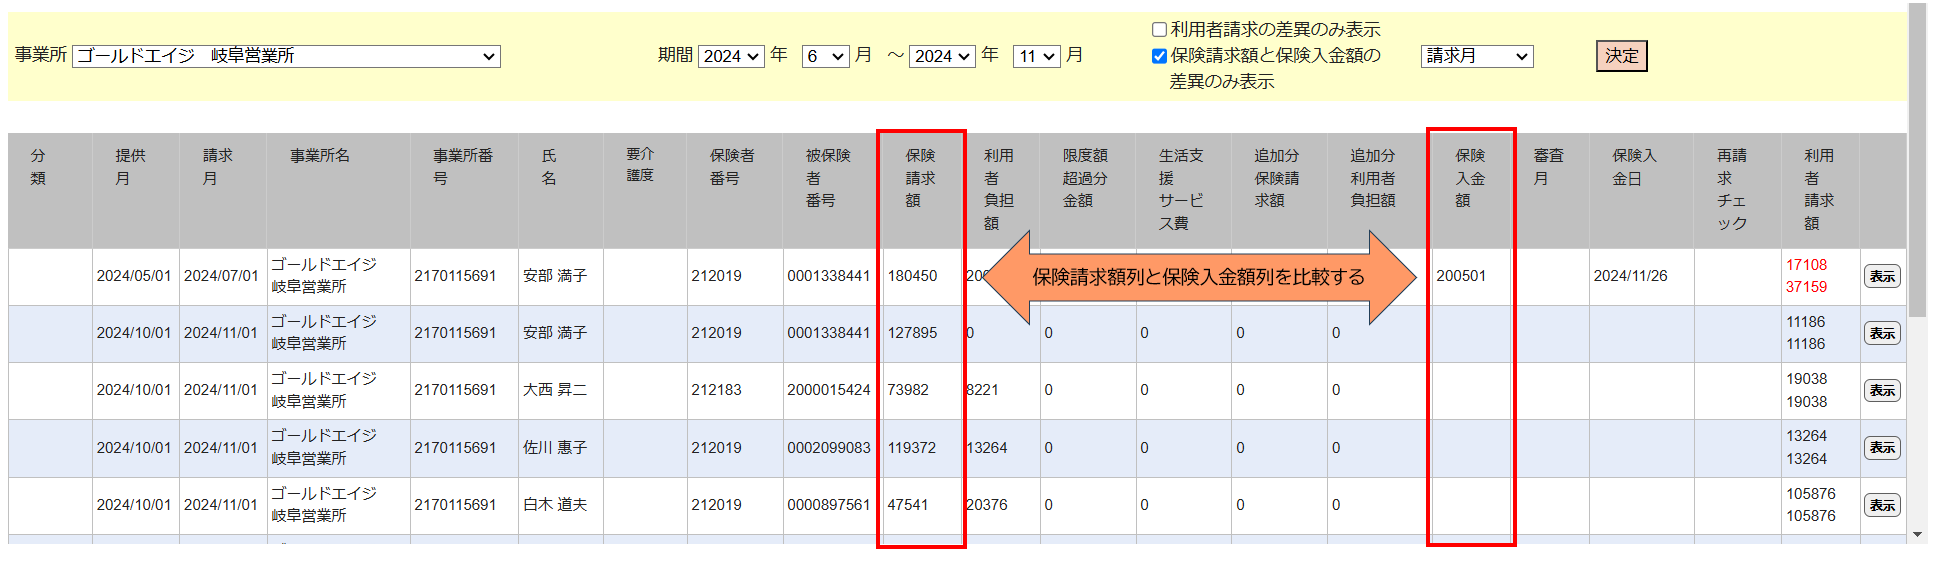Click 表示 button for 佐川 恵子 row
The height and width of the screenshot is (567, 1936).
pos(1881,448)
